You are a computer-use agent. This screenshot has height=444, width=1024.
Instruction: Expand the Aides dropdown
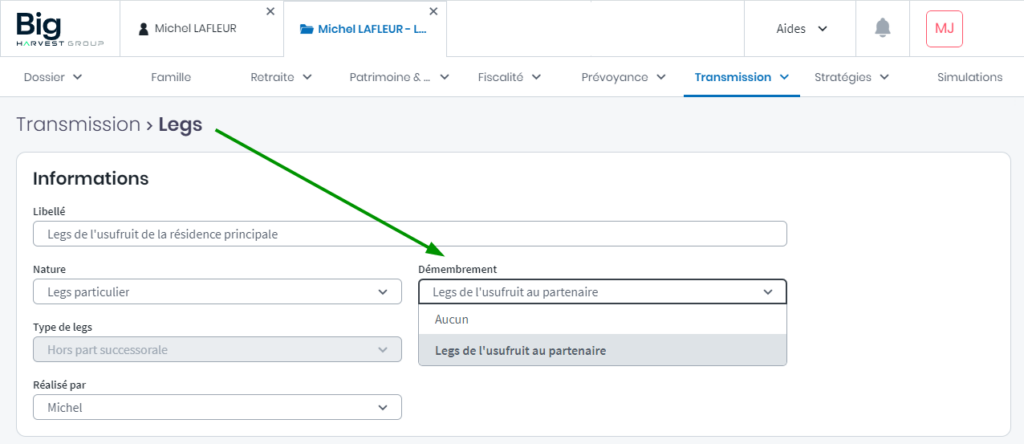click(x=802, y=28)
